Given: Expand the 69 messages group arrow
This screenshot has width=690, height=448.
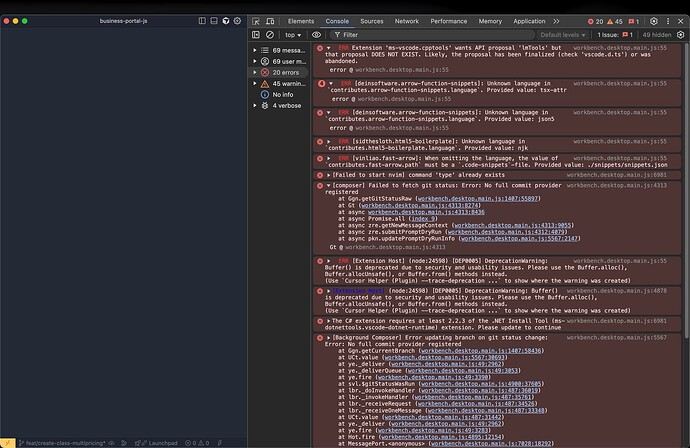Looking at the screenshot, I should click(255, 50).
